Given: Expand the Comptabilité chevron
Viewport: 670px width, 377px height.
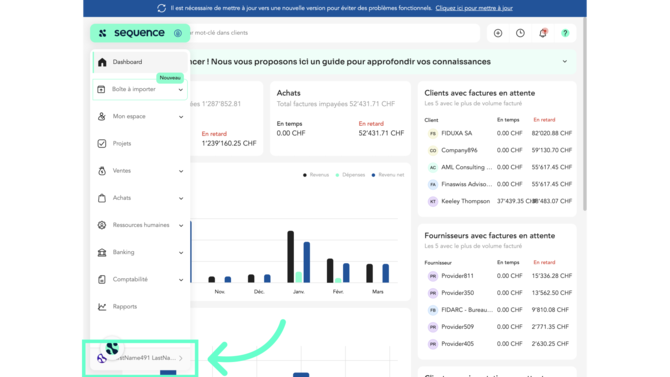Looking at the screenshot, I should click(181, 280).
